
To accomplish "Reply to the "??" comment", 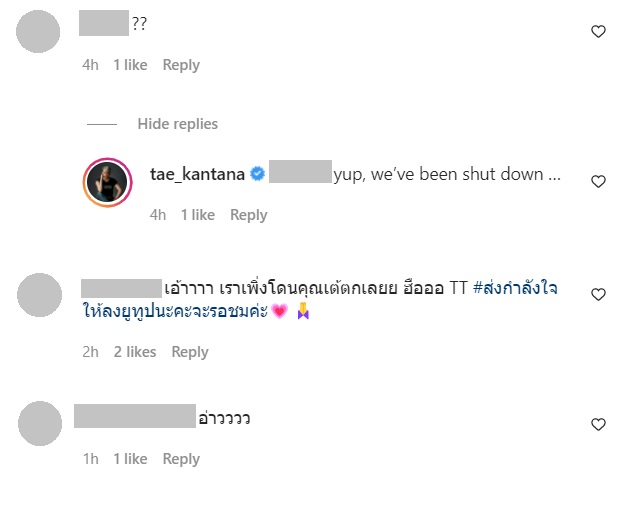I will (181, 65).
